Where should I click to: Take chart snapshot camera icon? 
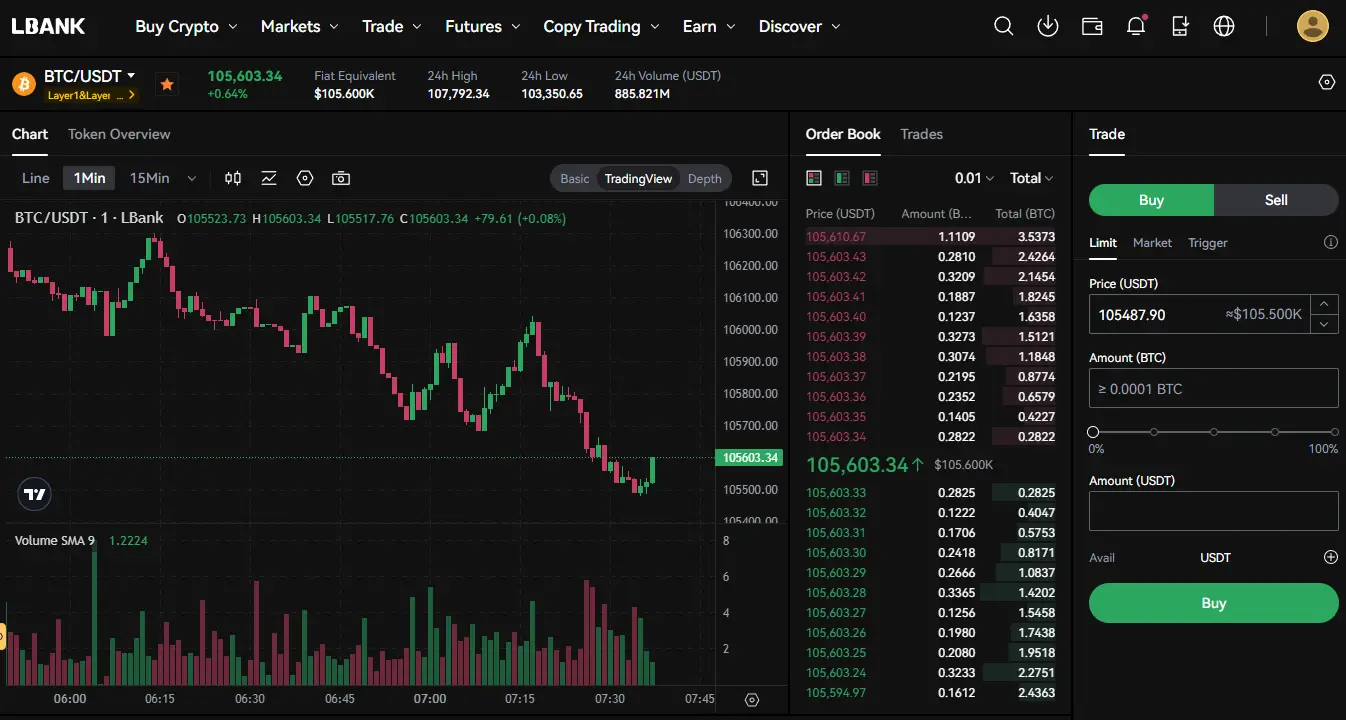[341, 178]
